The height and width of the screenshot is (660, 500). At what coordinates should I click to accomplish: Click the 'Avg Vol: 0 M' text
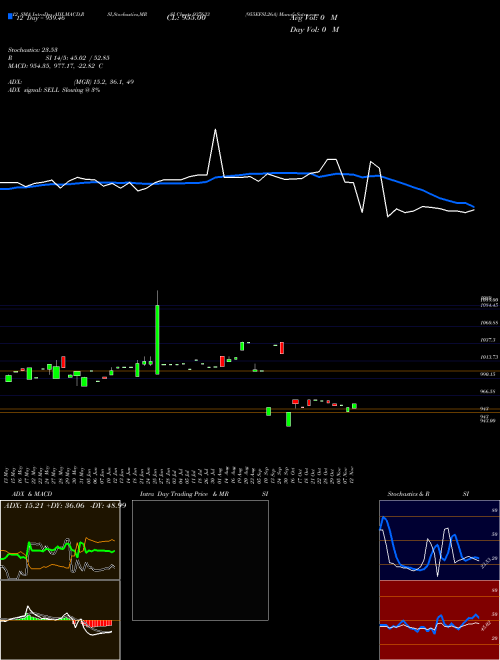click(314, 18)
